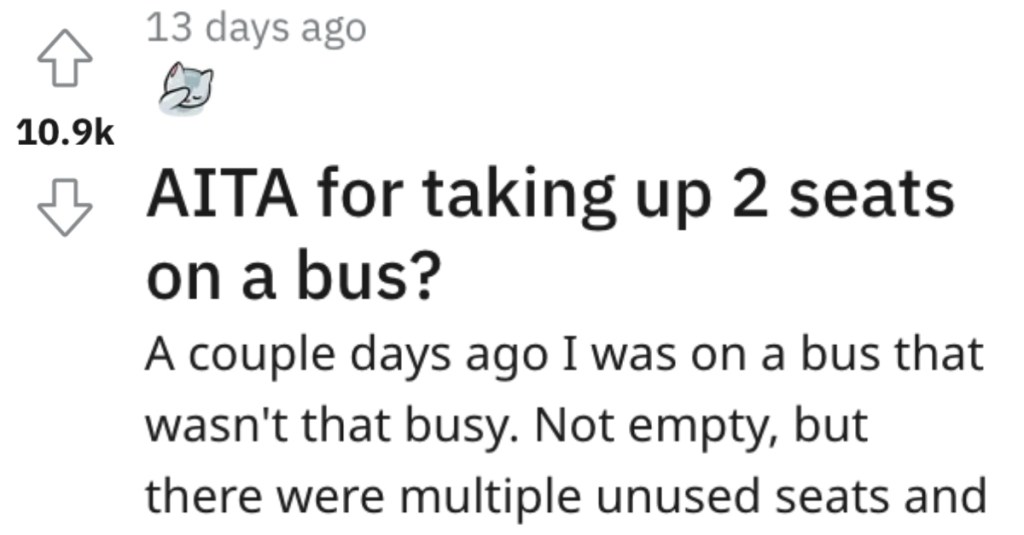Click the word 'multiple' in the body text
1024x535 pixels.
click(490, 496)
